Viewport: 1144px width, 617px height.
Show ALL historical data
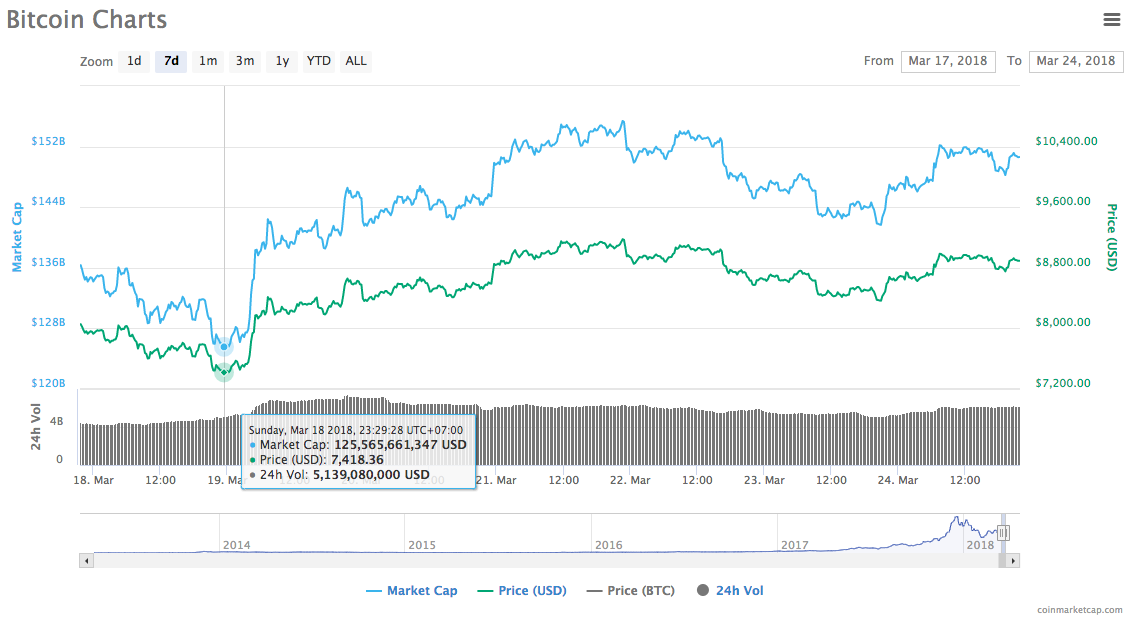pos(356,61)
